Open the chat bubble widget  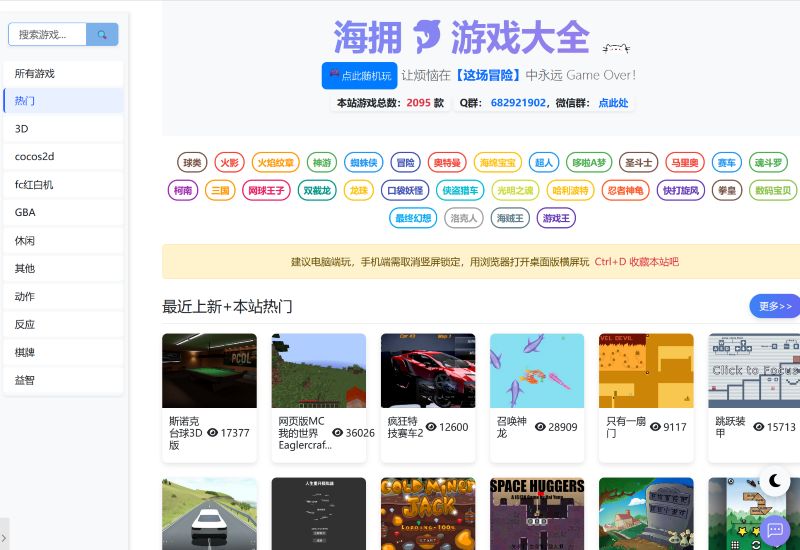774,531
